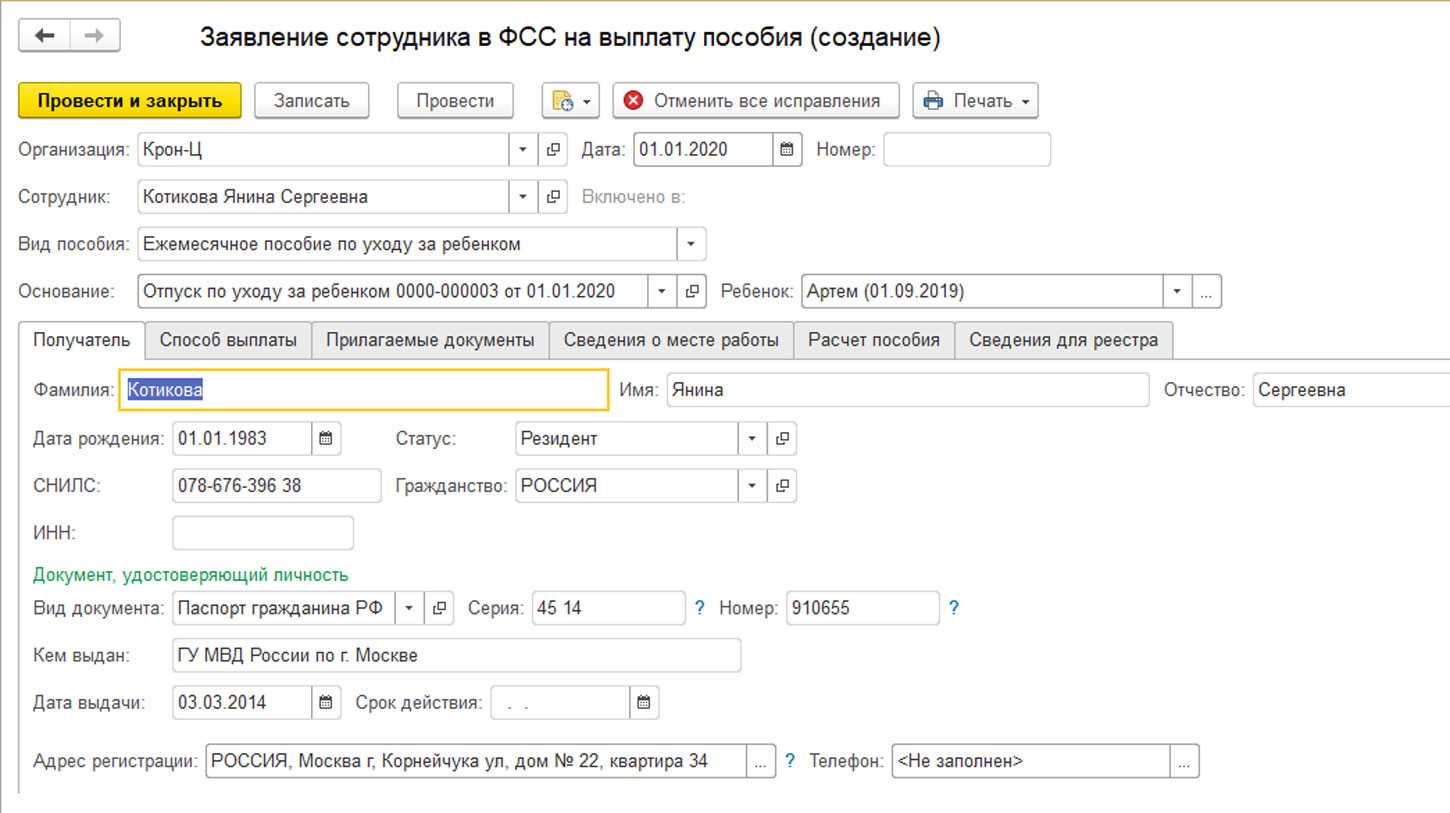Click the forward navigation arrow
Screen dimensions: 1450x813
[94, 36]
